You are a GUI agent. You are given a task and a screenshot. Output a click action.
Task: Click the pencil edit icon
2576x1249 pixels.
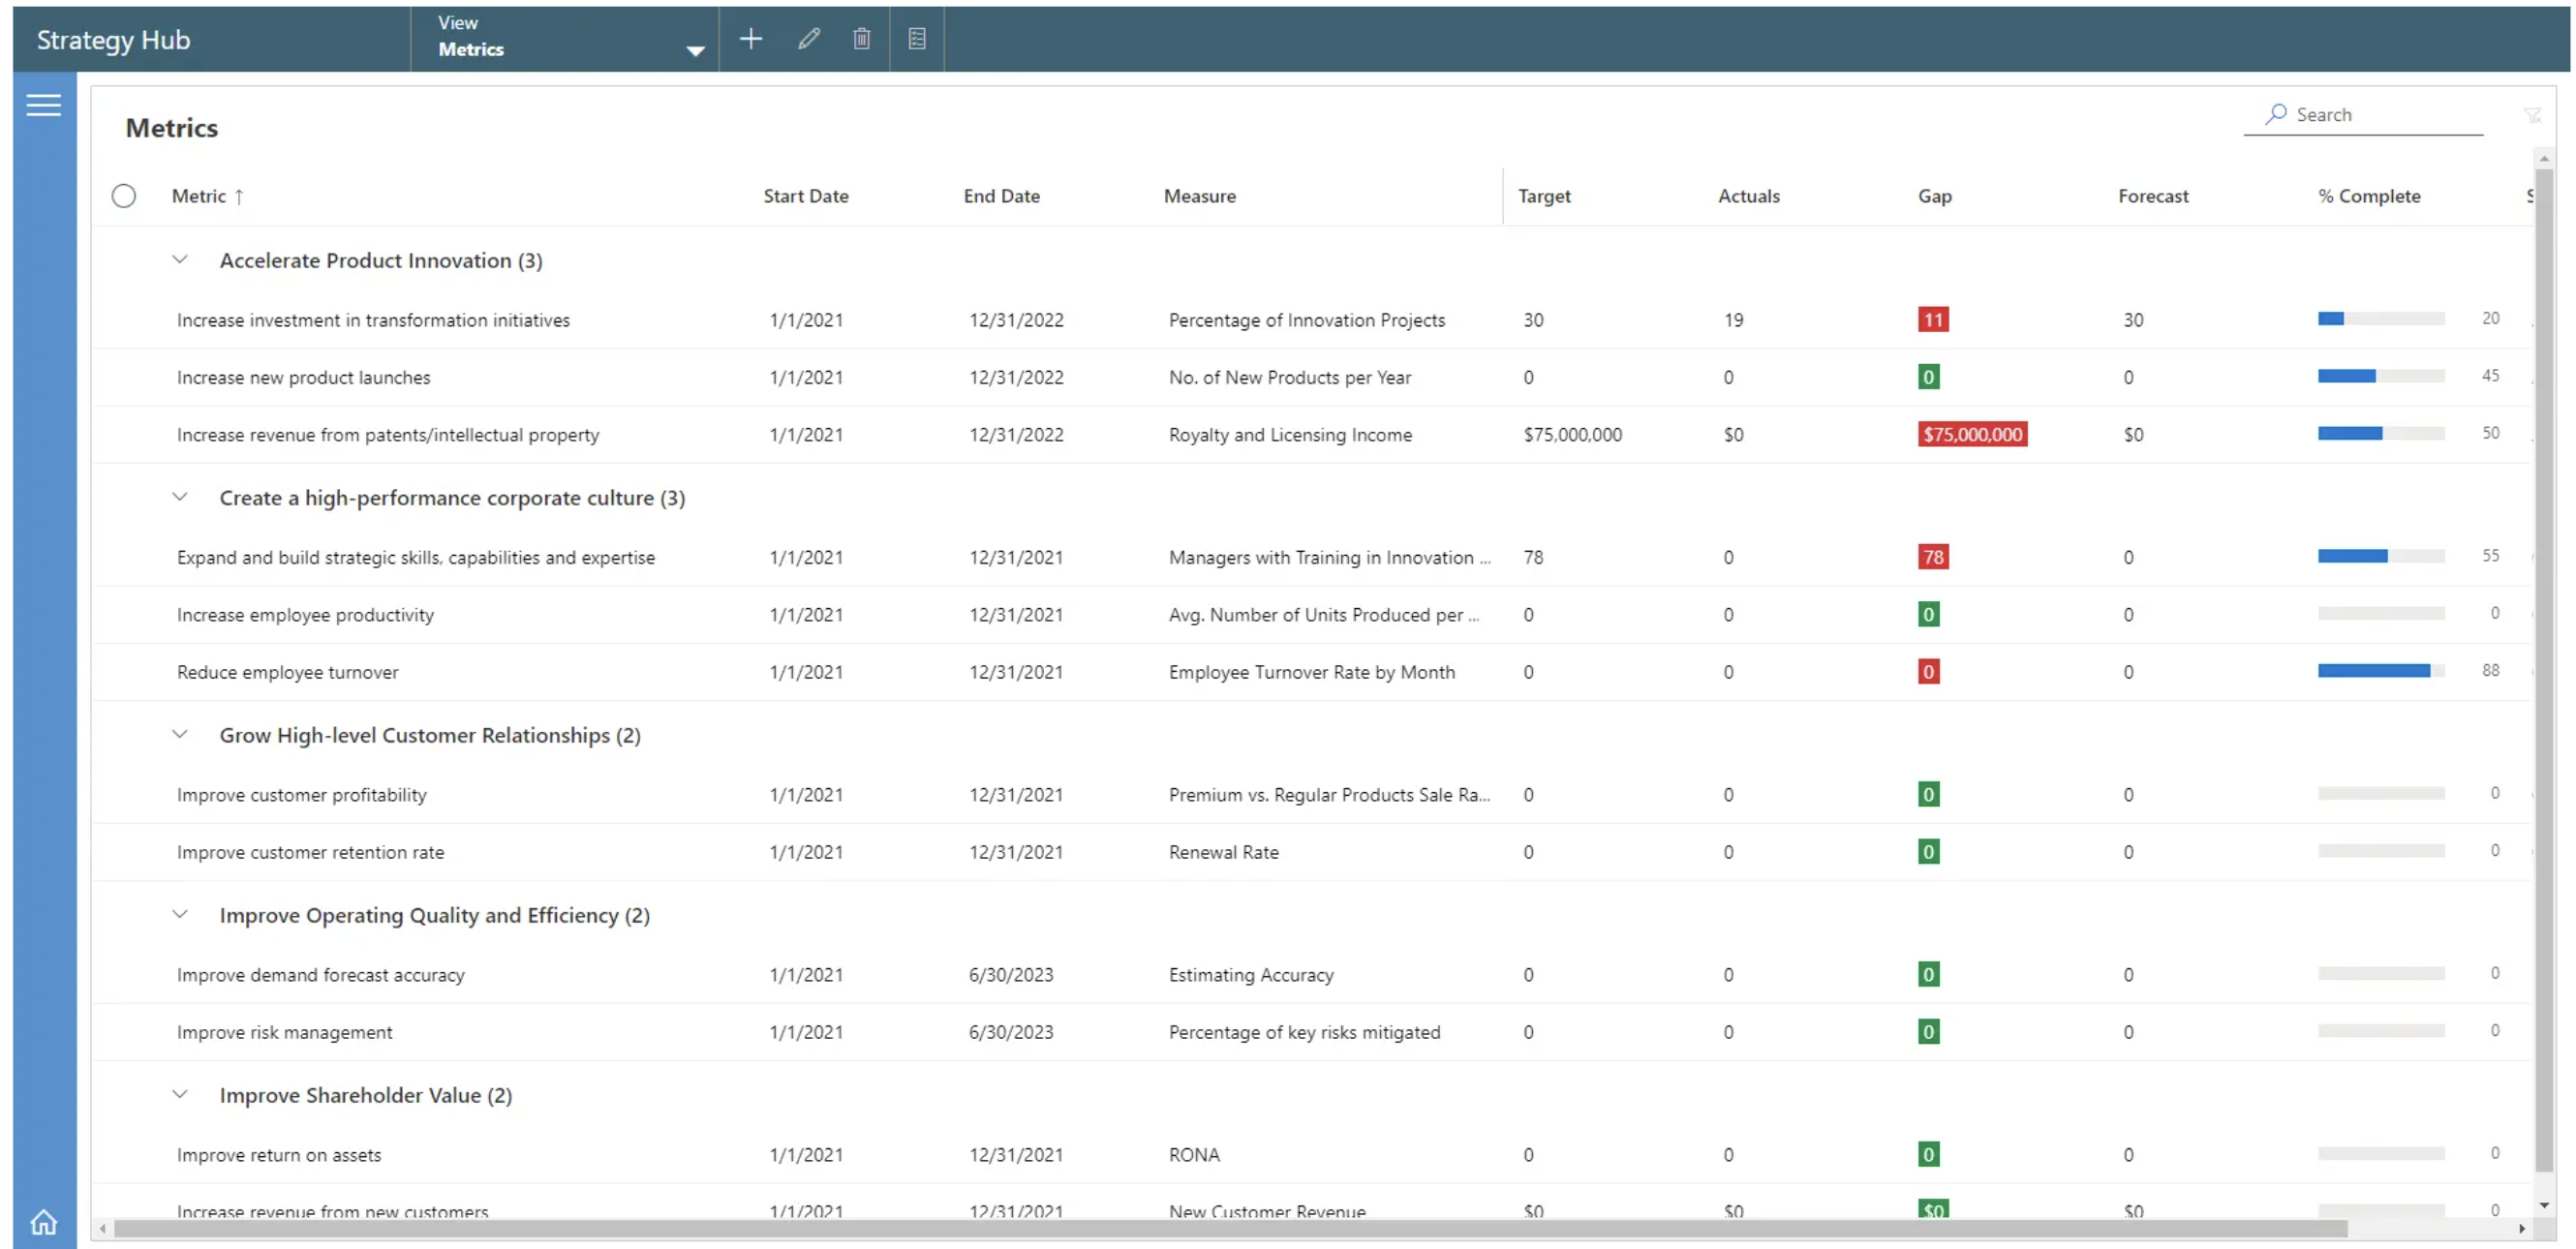coord(809,39)
